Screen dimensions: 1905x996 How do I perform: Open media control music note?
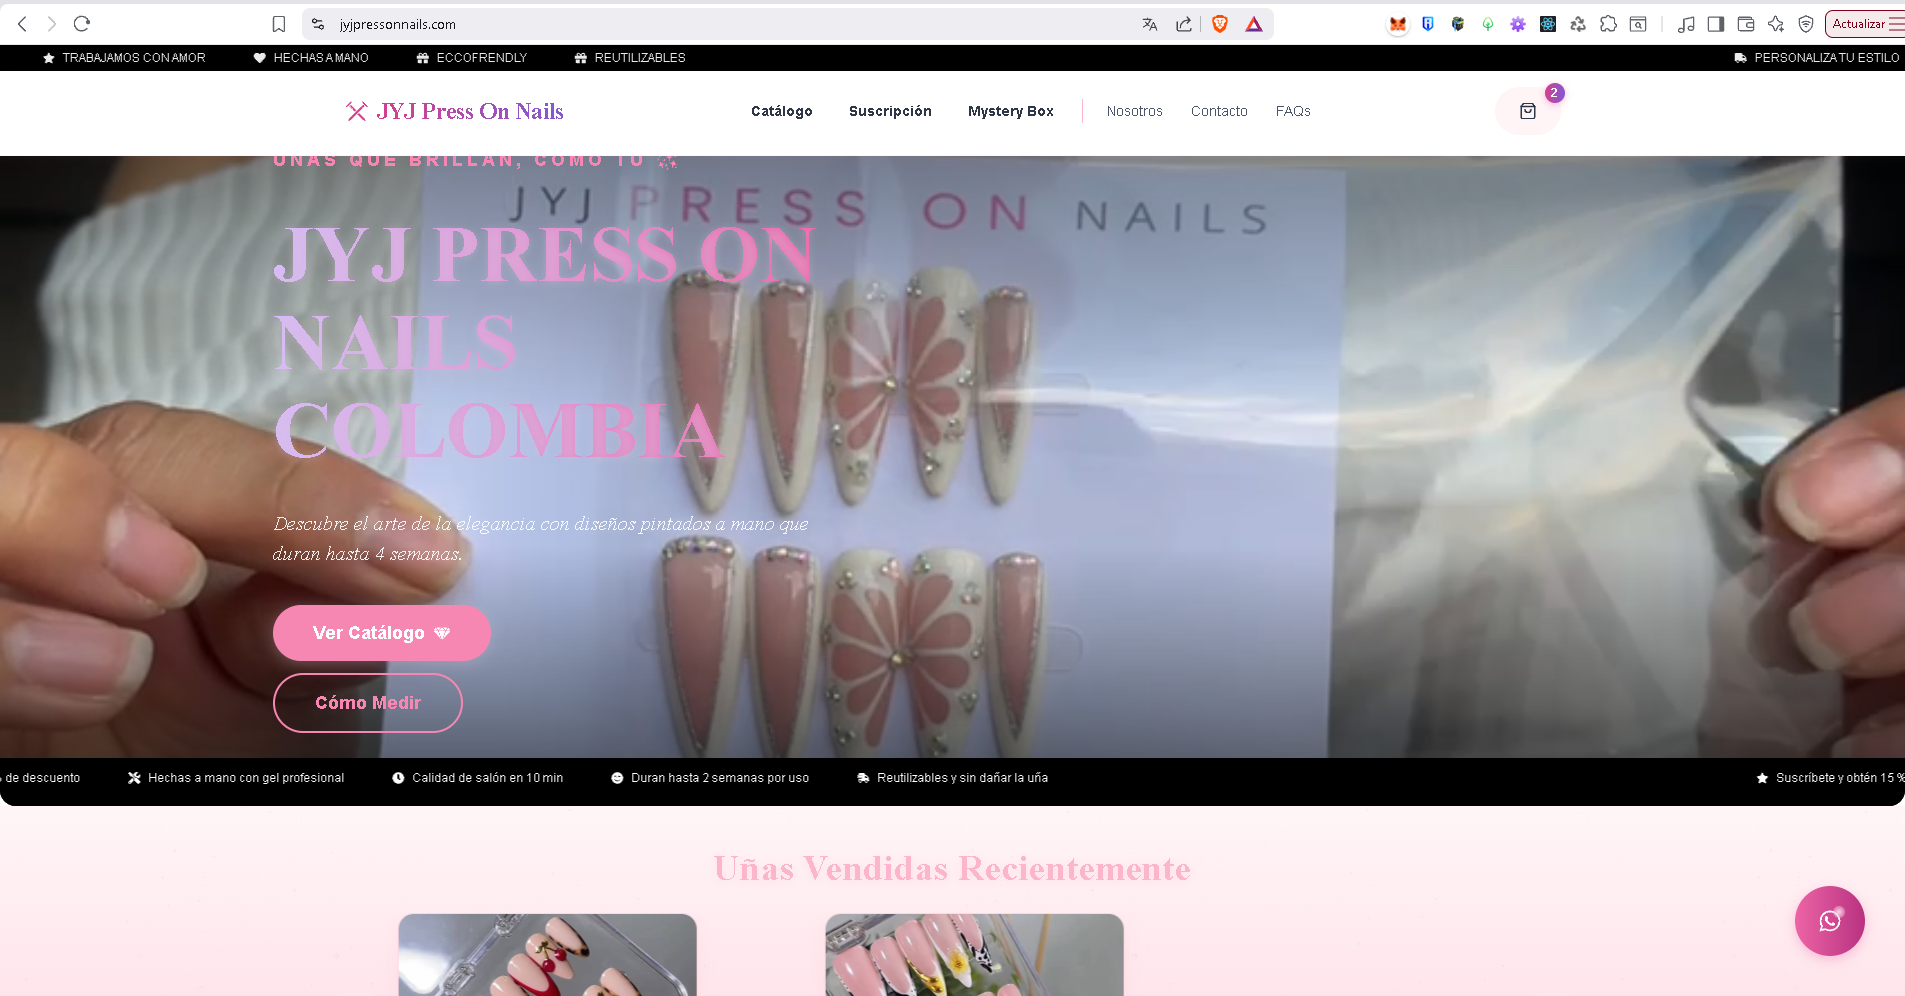(1686, 24)
